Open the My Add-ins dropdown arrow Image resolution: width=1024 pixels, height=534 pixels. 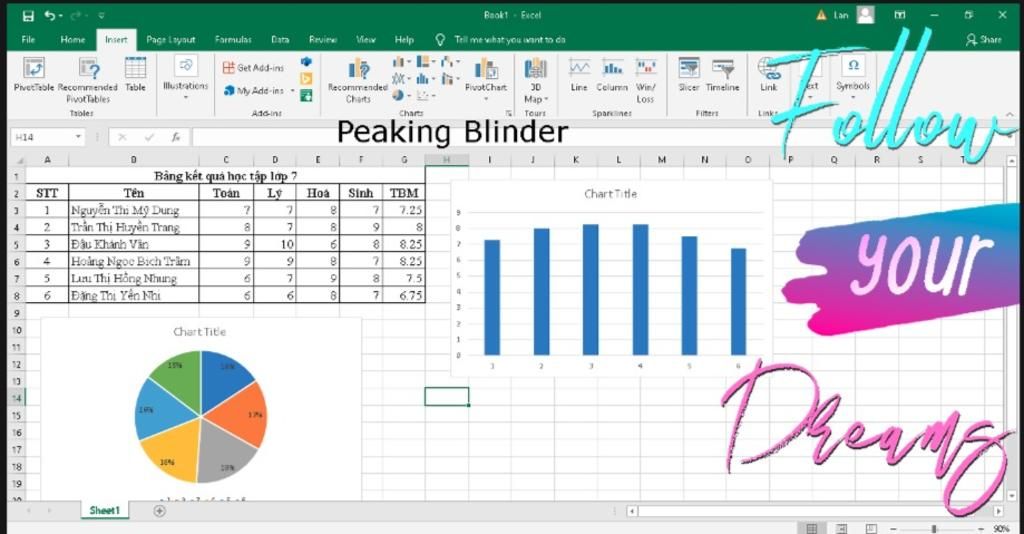293,91
